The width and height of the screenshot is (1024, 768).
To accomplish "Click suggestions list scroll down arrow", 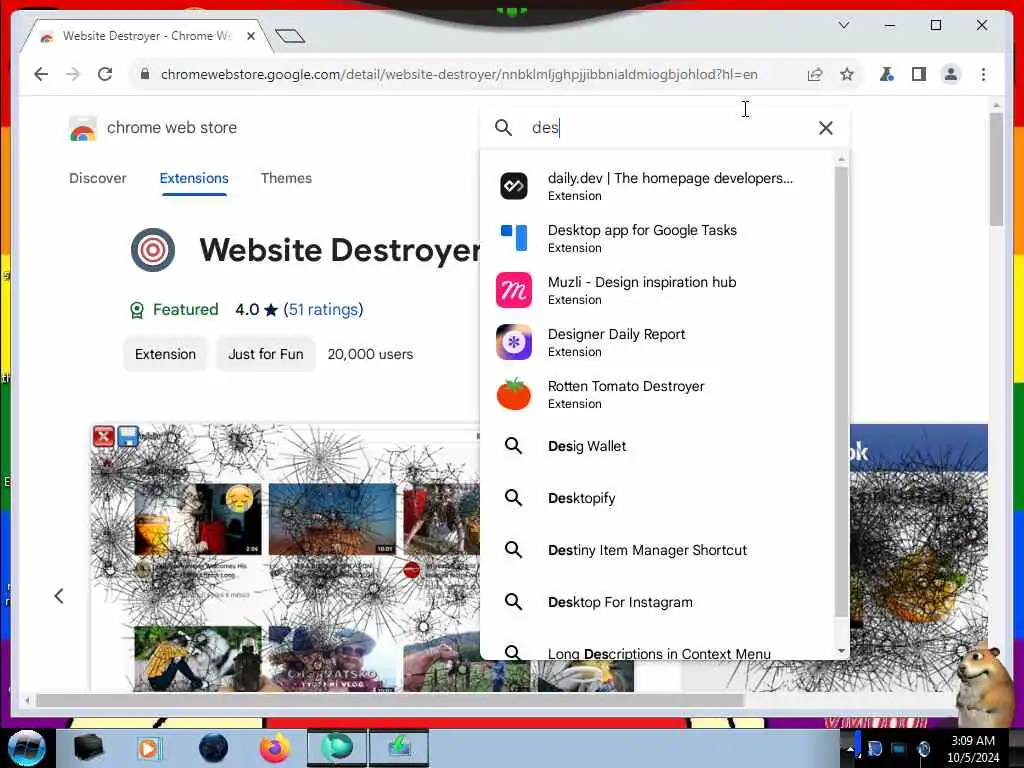I will pyautogui.click(x=841, y=651).
